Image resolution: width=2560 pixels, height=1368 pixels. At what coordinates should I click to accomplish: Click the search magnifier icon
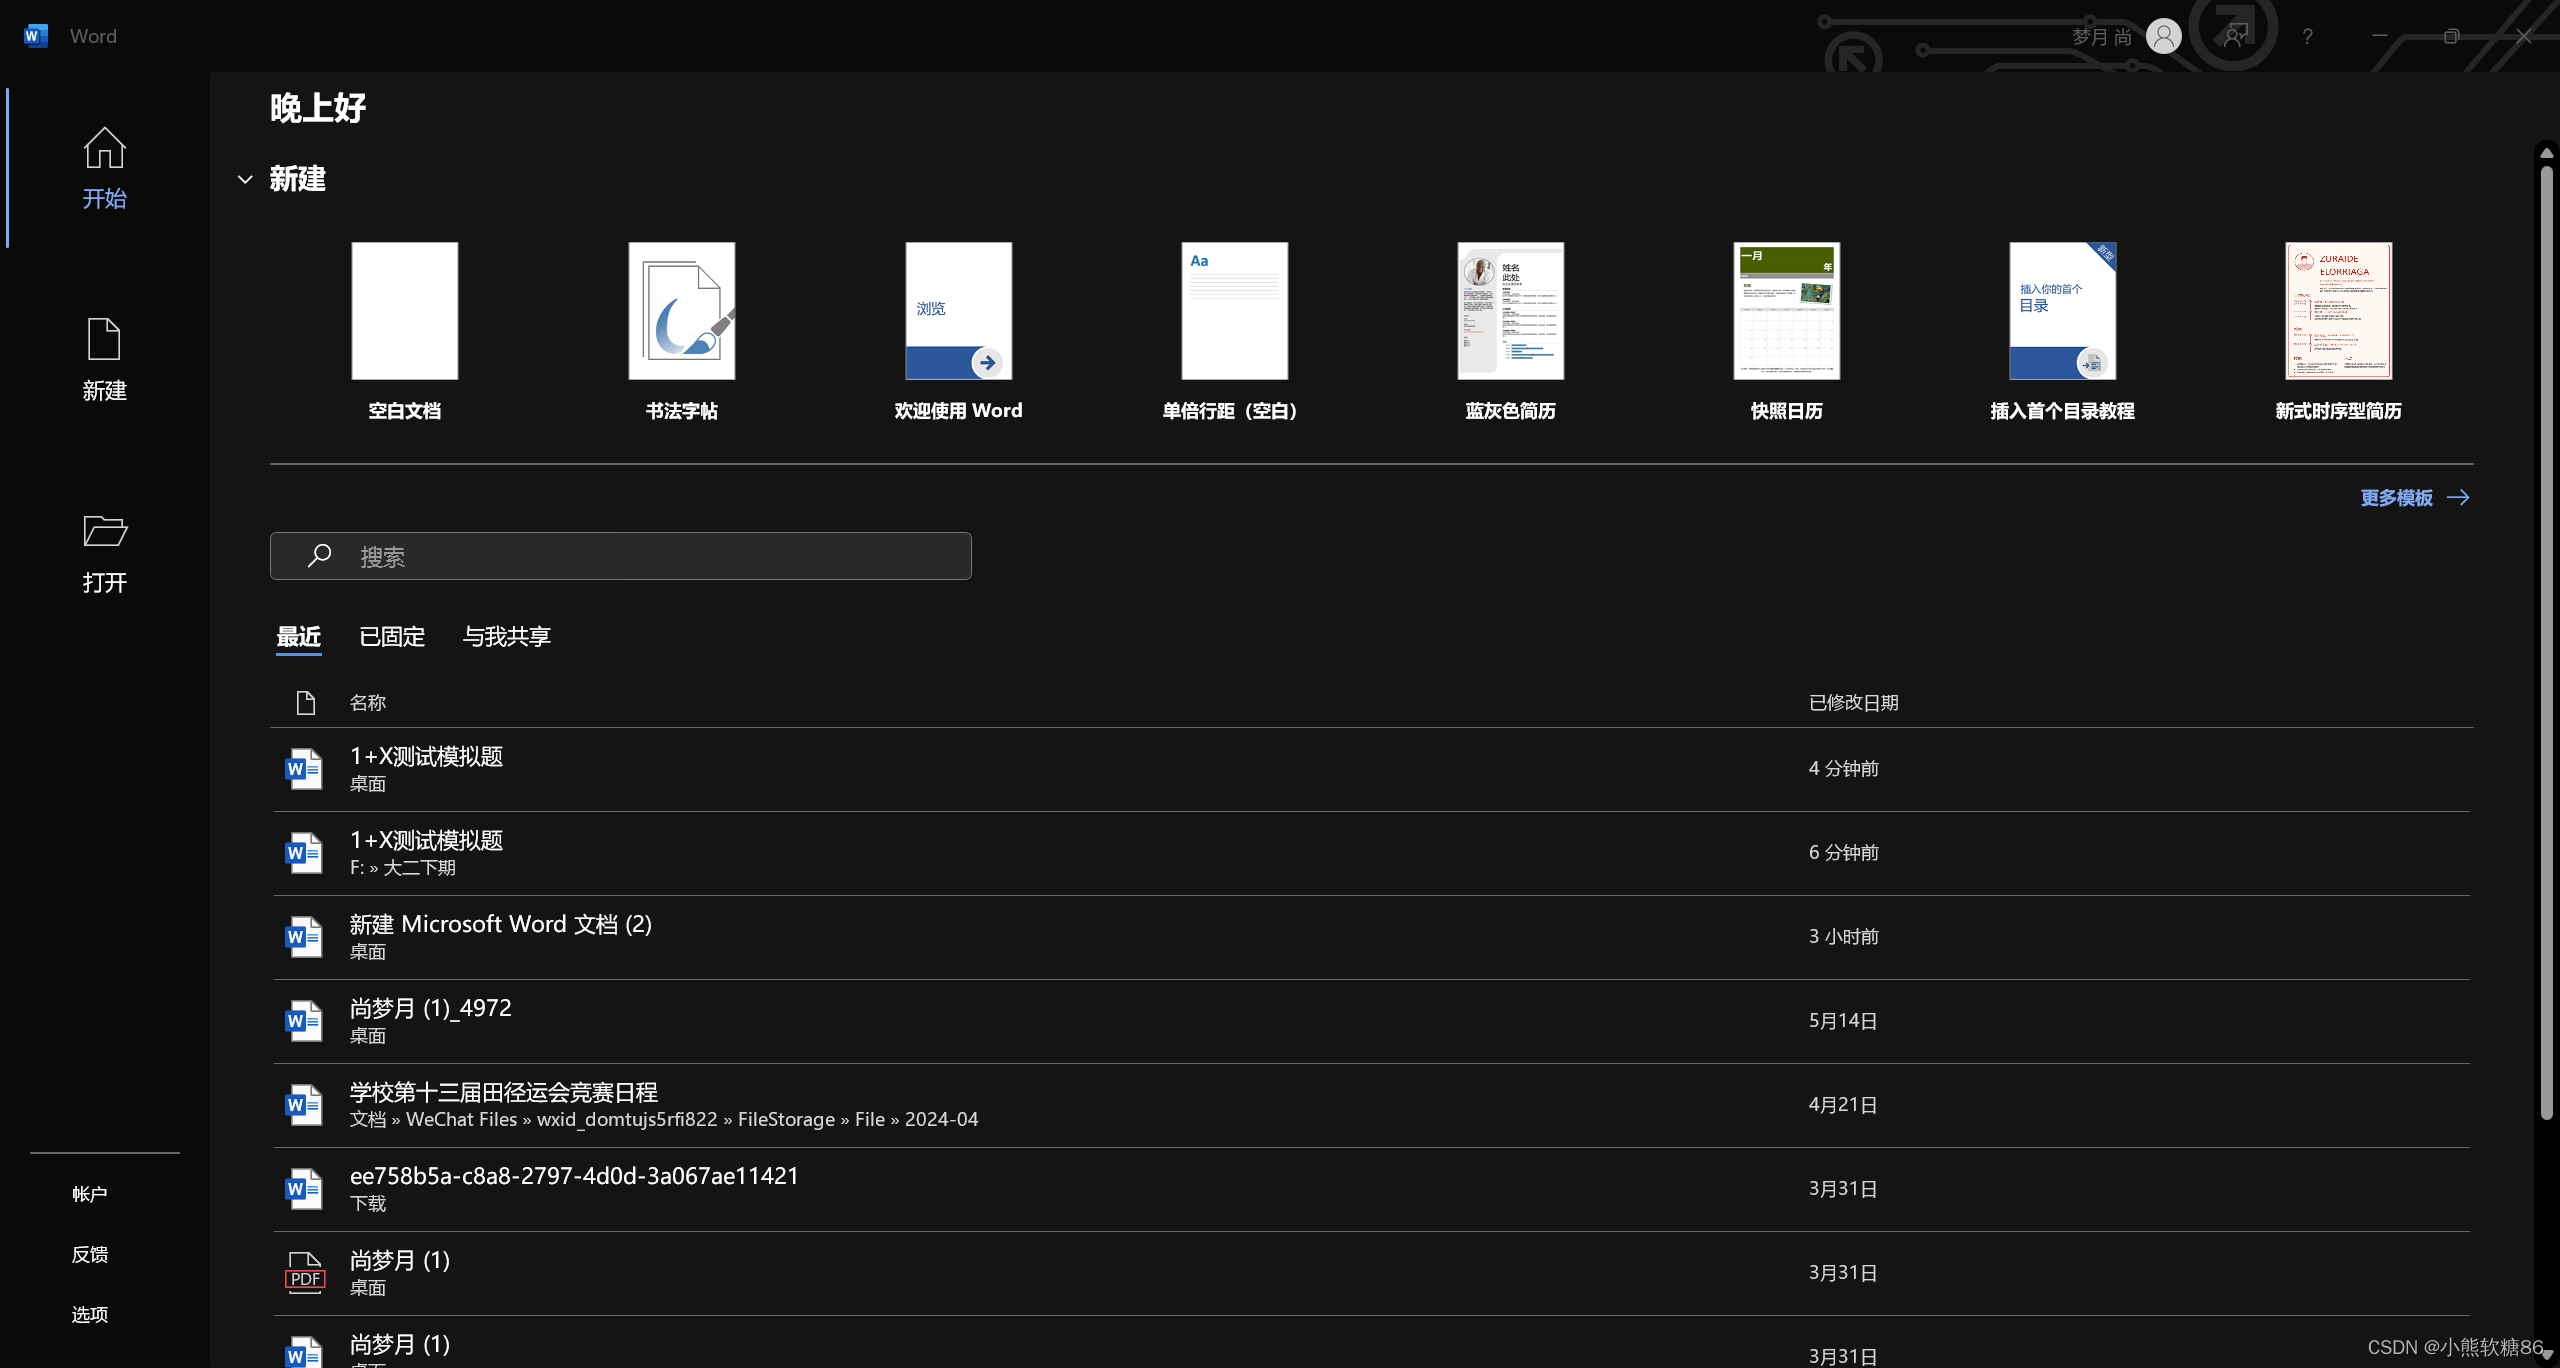coord(319,556)
